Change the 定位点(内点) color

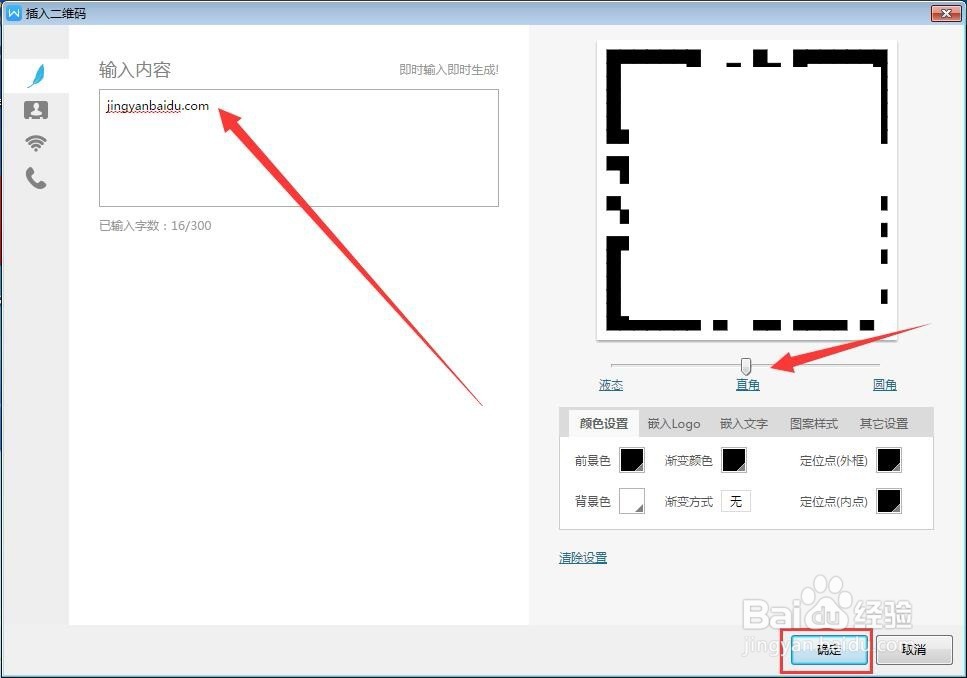pyautogui.click(x=889, y=501)
